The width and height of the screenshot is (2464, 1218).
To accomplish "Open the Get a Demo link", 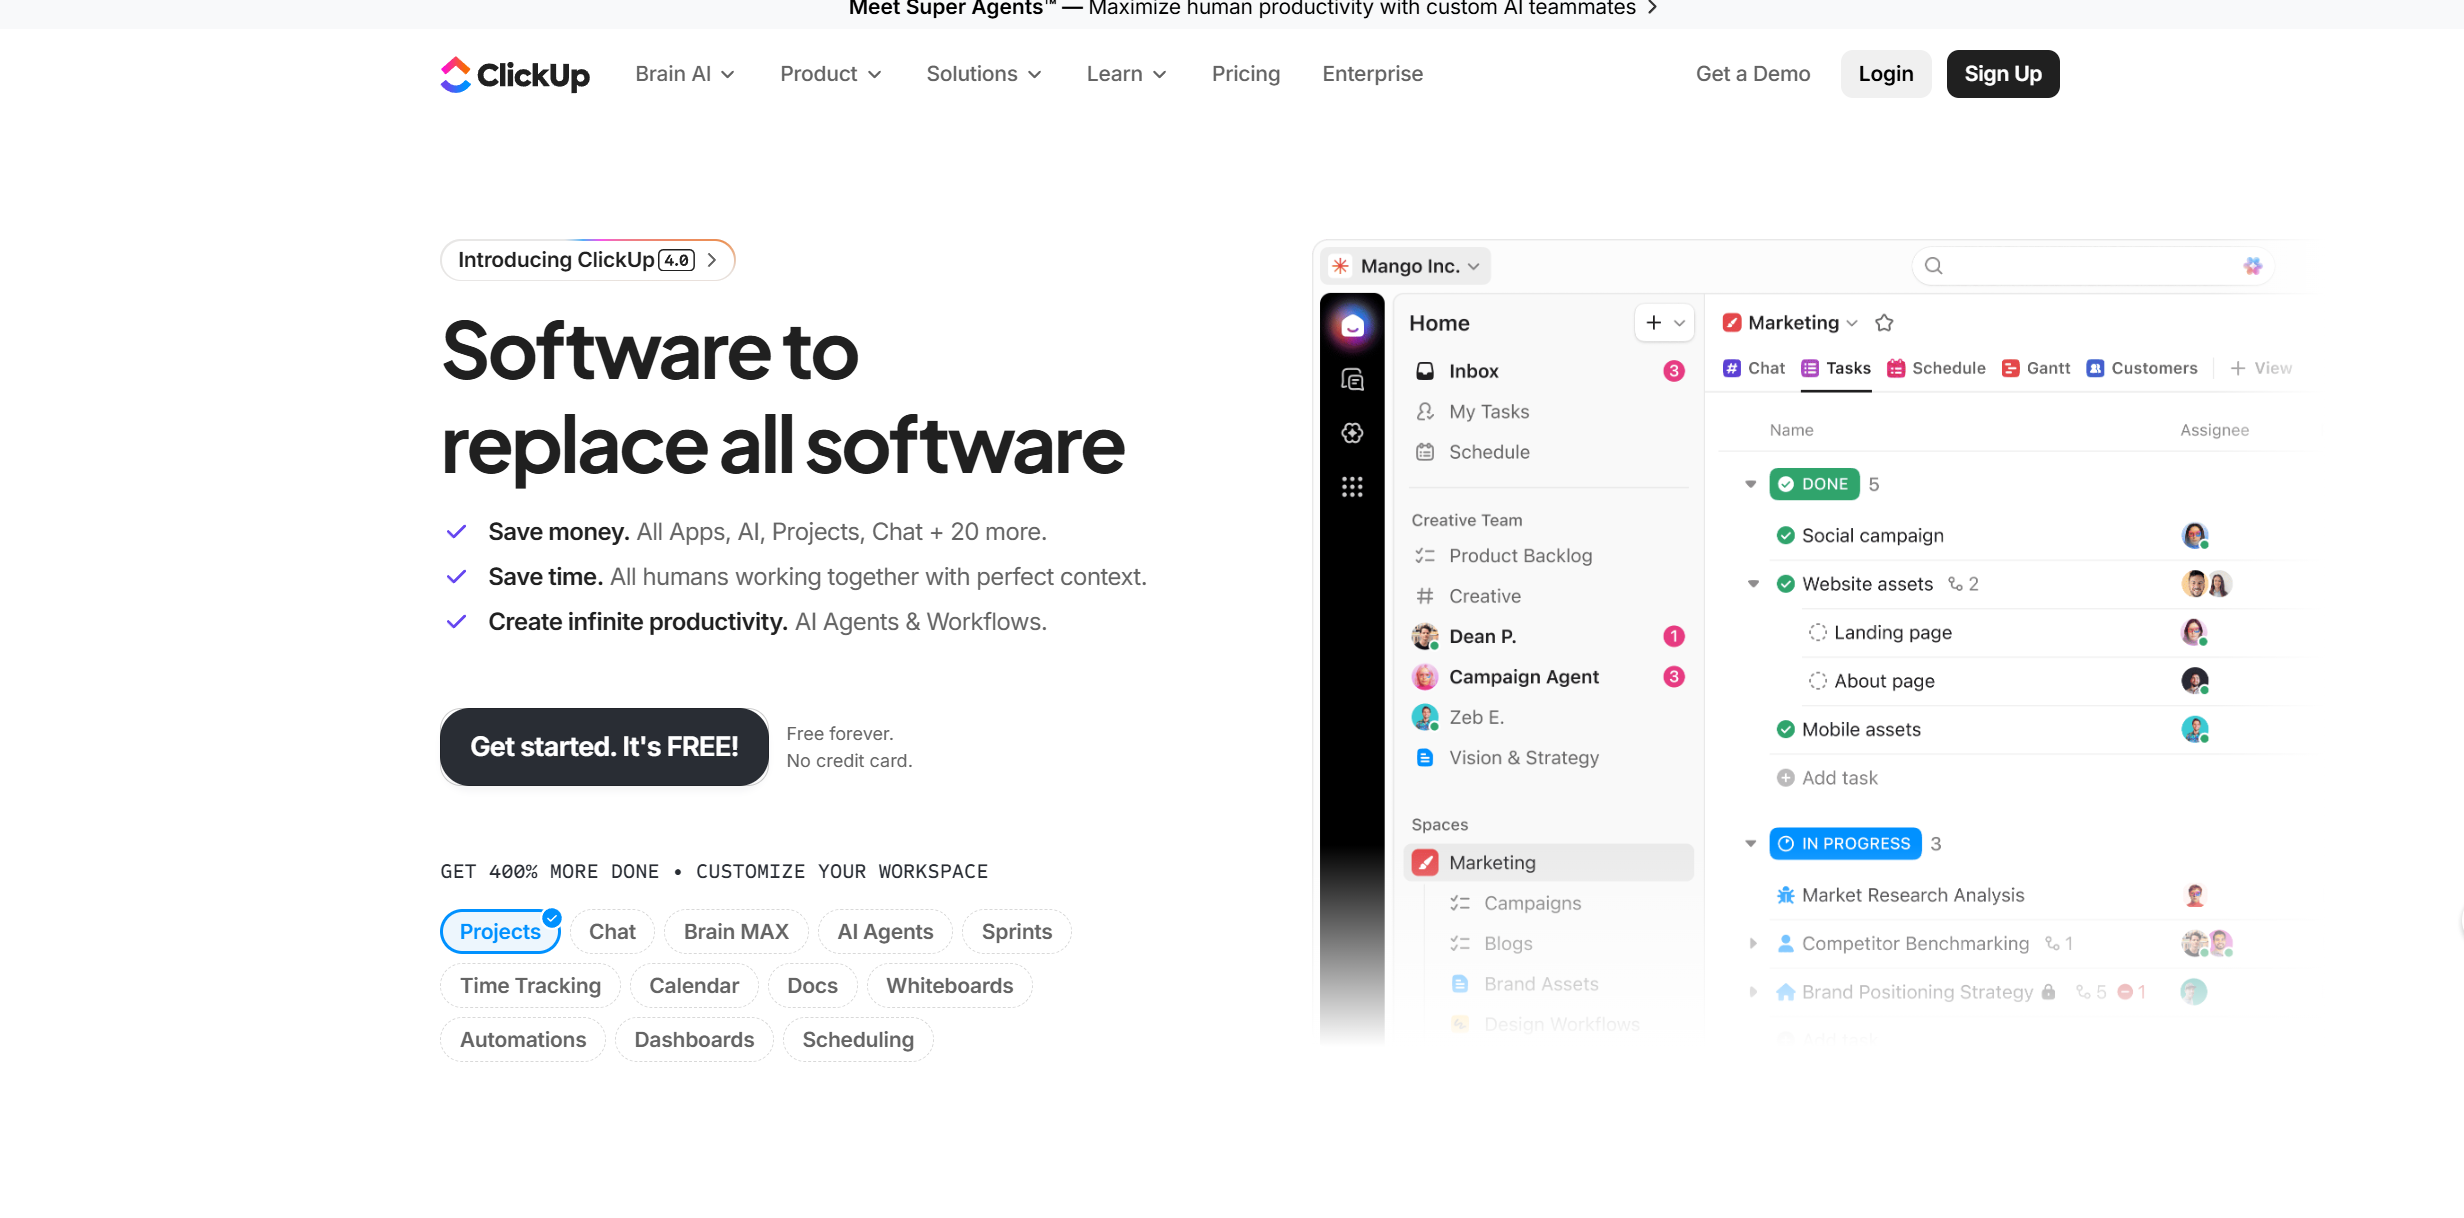I will (x=1753, y=74).
